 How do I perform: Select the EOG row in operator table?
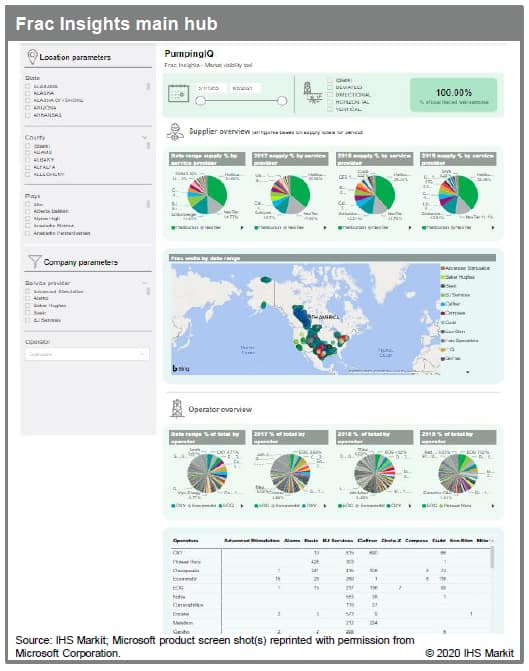click(x=332, y=588)
